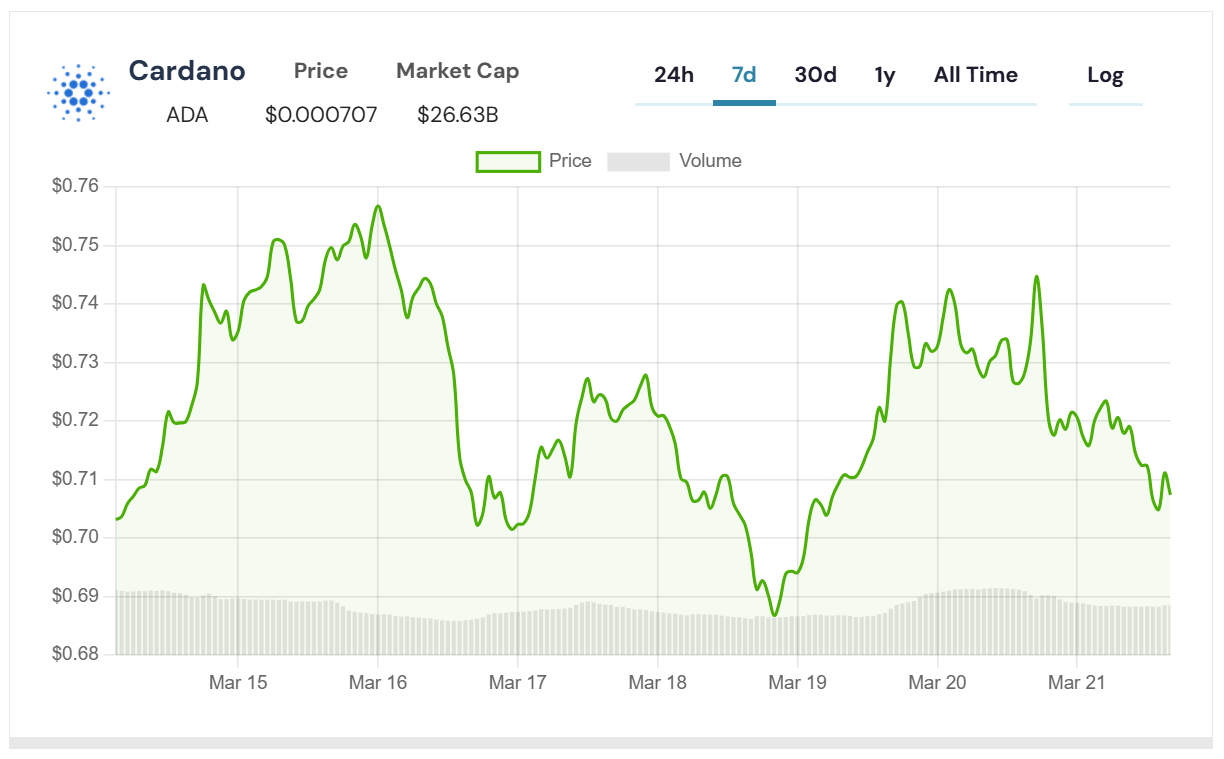Toggle Volume series in legend
The height and width of the screenshot is (759, 1224).
point(674,161)
